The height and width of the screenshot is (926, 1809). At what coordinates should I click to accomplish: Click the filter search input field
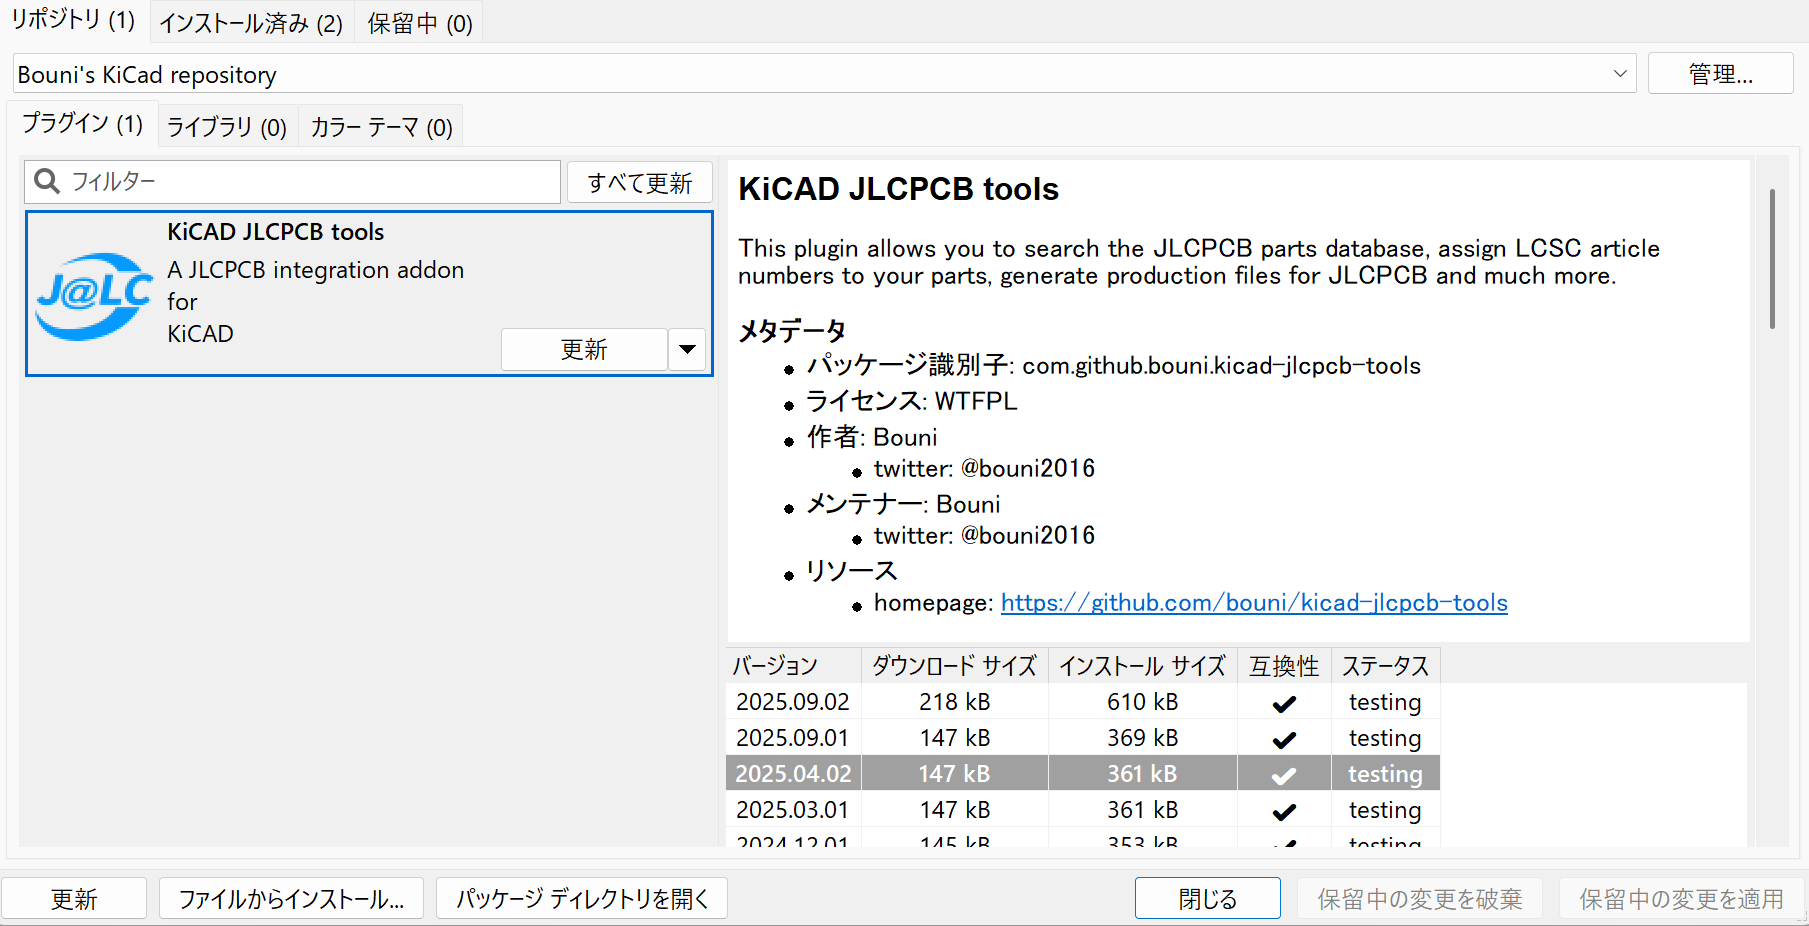(310, 182)
